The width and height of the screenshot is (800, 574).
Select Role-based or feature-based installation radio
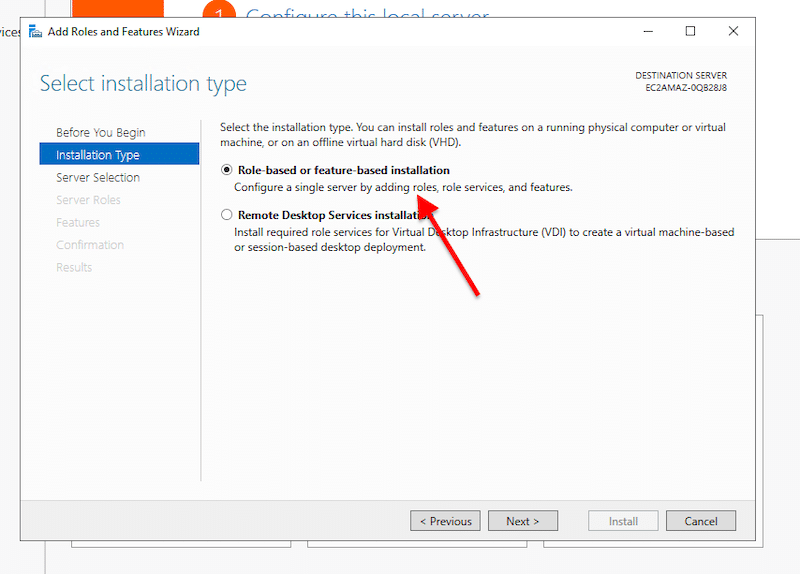click(227, 170)
